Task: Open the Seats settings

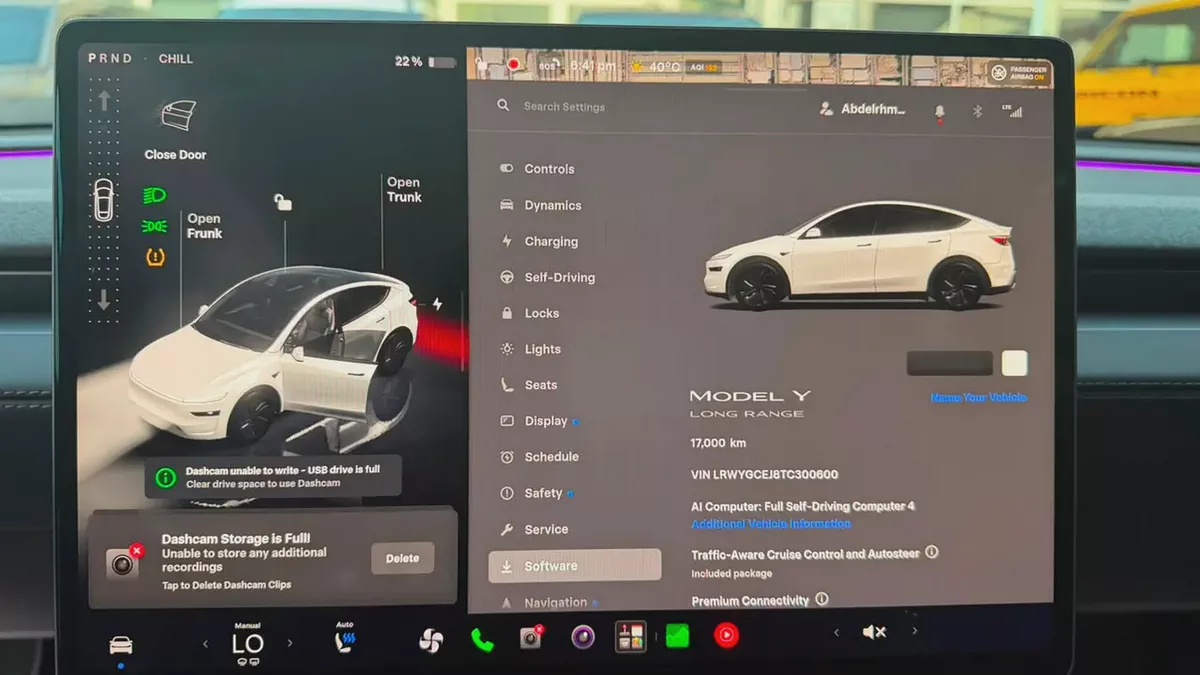Action: 528,385
